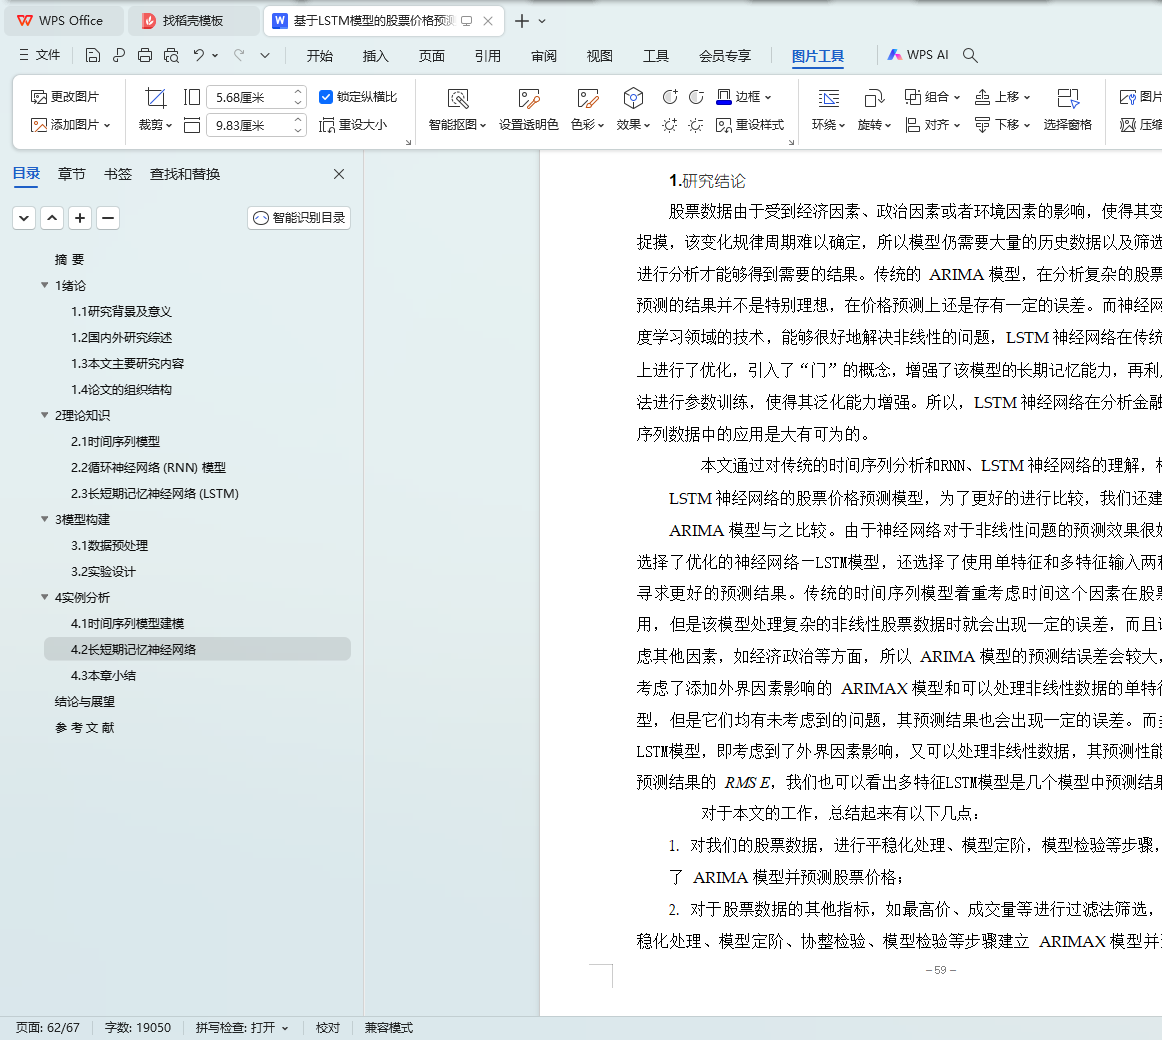Open the Print icon in quick toolbar

145,56
